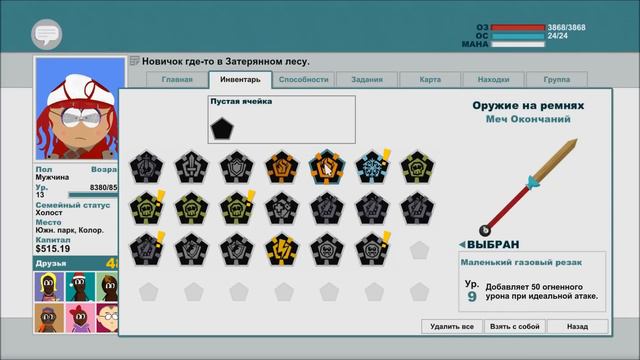
Task: Open the chat speech bubble icon
Action: [x=47, y=34]
